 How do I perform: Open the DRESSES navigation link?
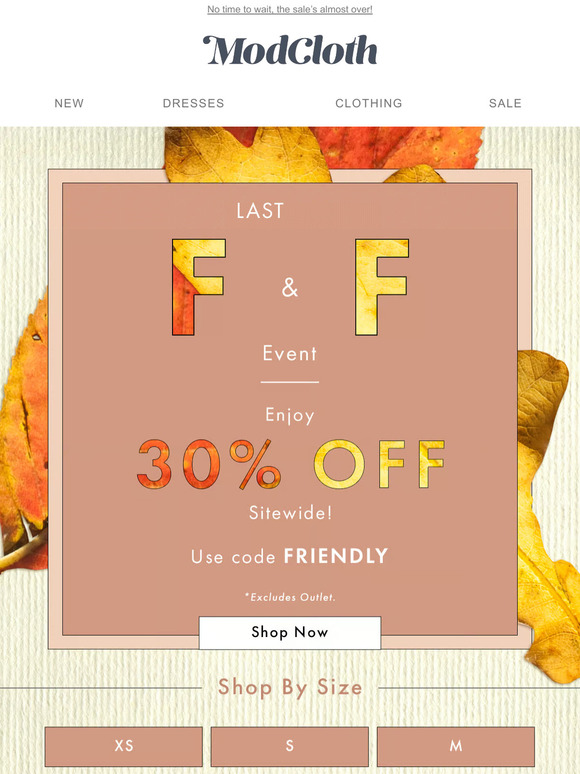coord(193,103)
